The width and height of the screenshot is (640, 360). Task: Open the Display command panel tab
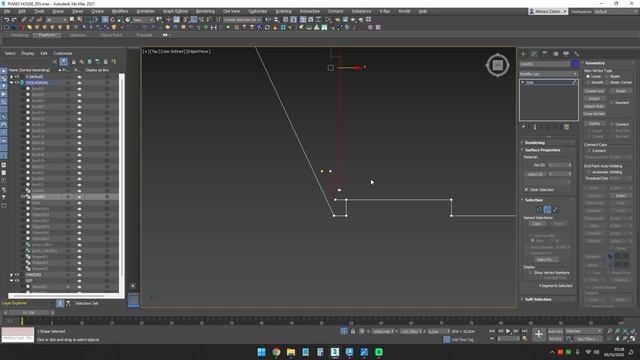pyautogui.click(x=566, y=54)
